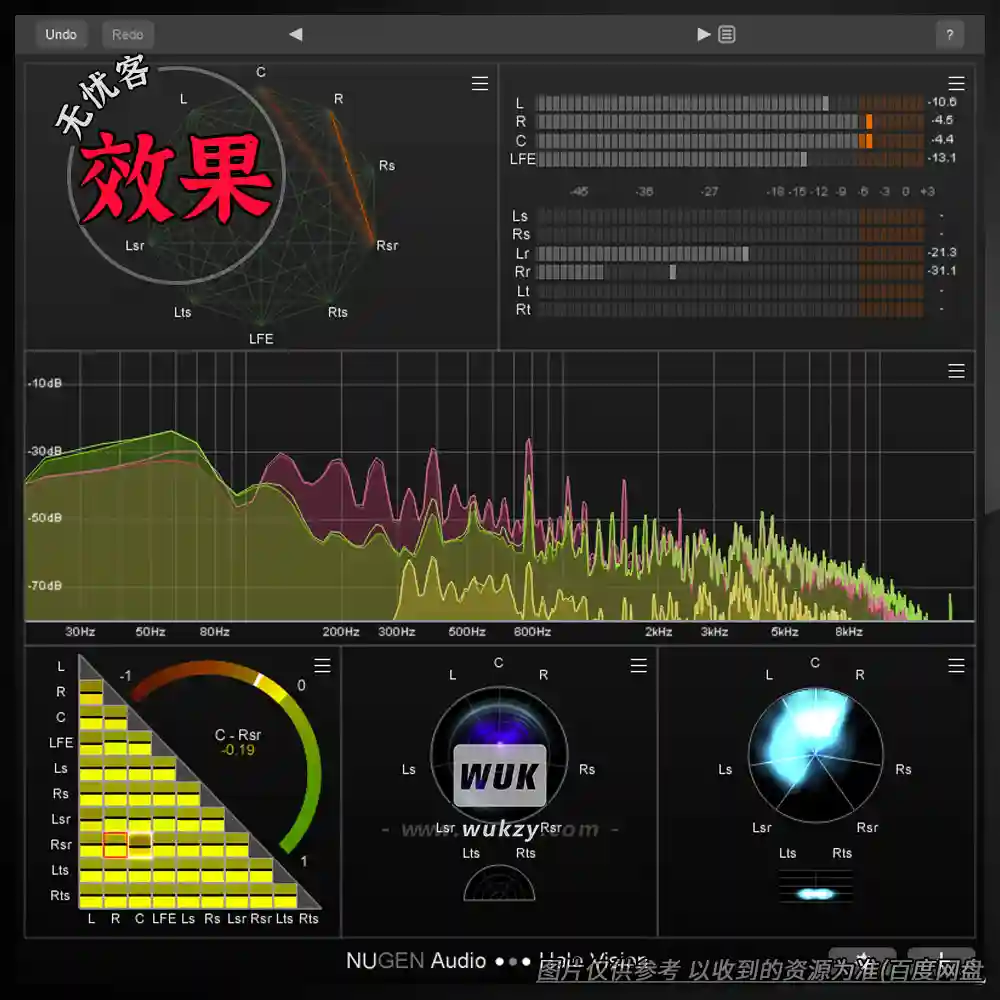Open the preset list icon in the toolbar

tap(727, 33)
